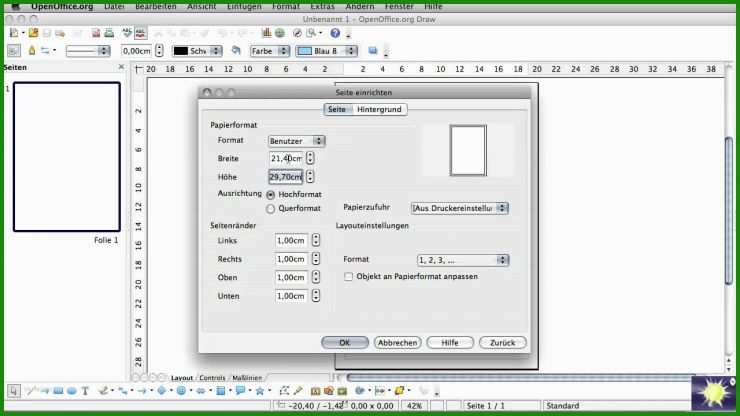This screenshot has width=740, height=416.
Task: Select the Folie 1 slide thumbnail
Action: click(67, 157)
